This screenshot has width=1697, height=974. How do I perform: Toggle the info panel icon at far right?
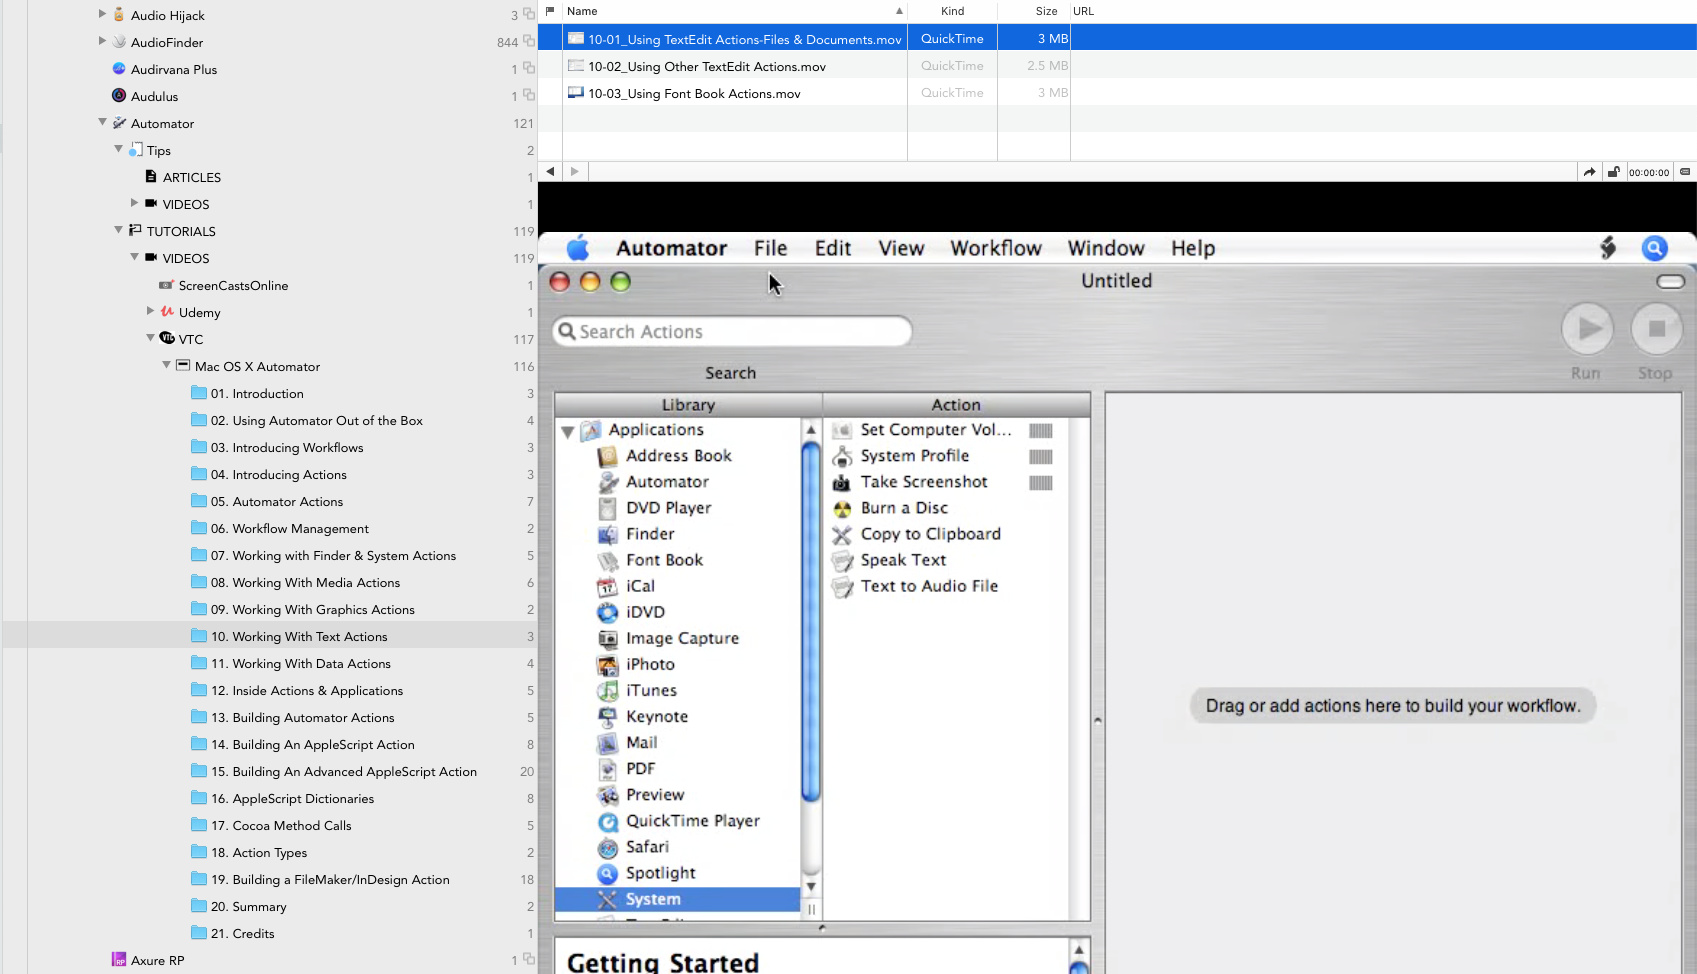pos(1685,172)
